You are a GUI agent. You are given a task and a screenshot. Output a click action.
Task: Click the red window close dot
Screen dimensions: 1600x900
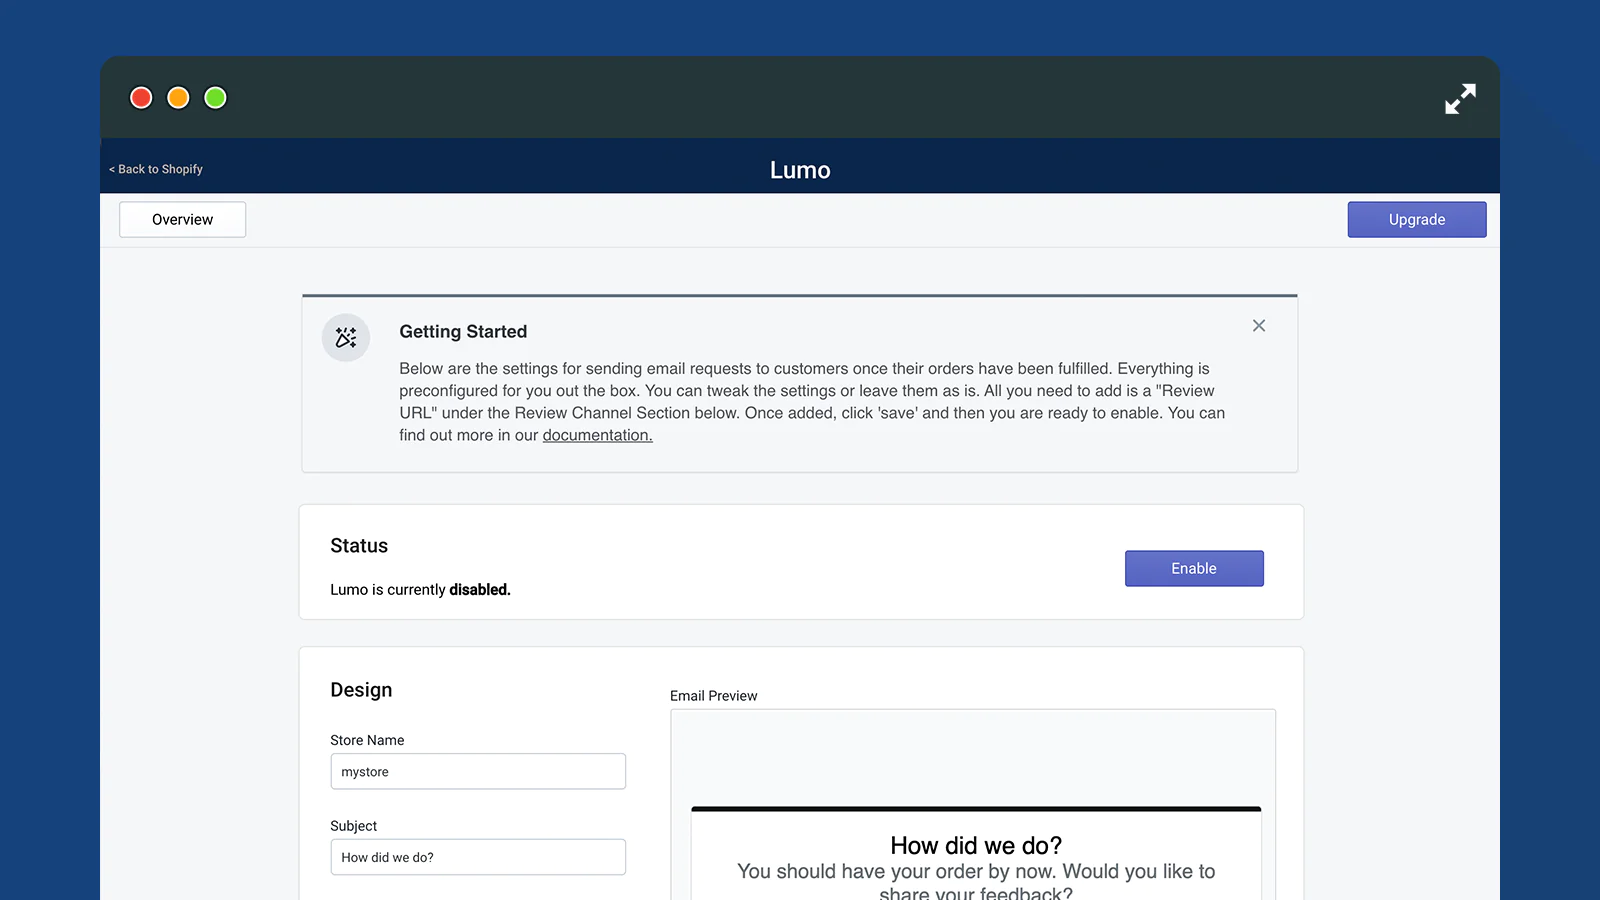point(141,98)
